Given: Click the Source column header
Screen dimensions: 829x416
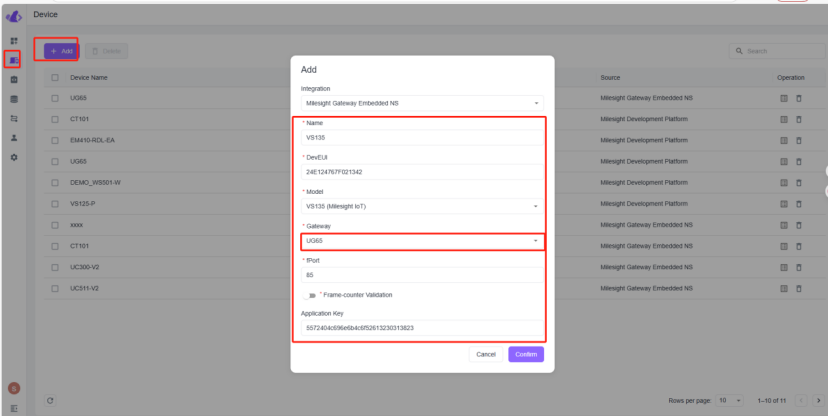Looking at the screenshot, I should pos(610,78).
